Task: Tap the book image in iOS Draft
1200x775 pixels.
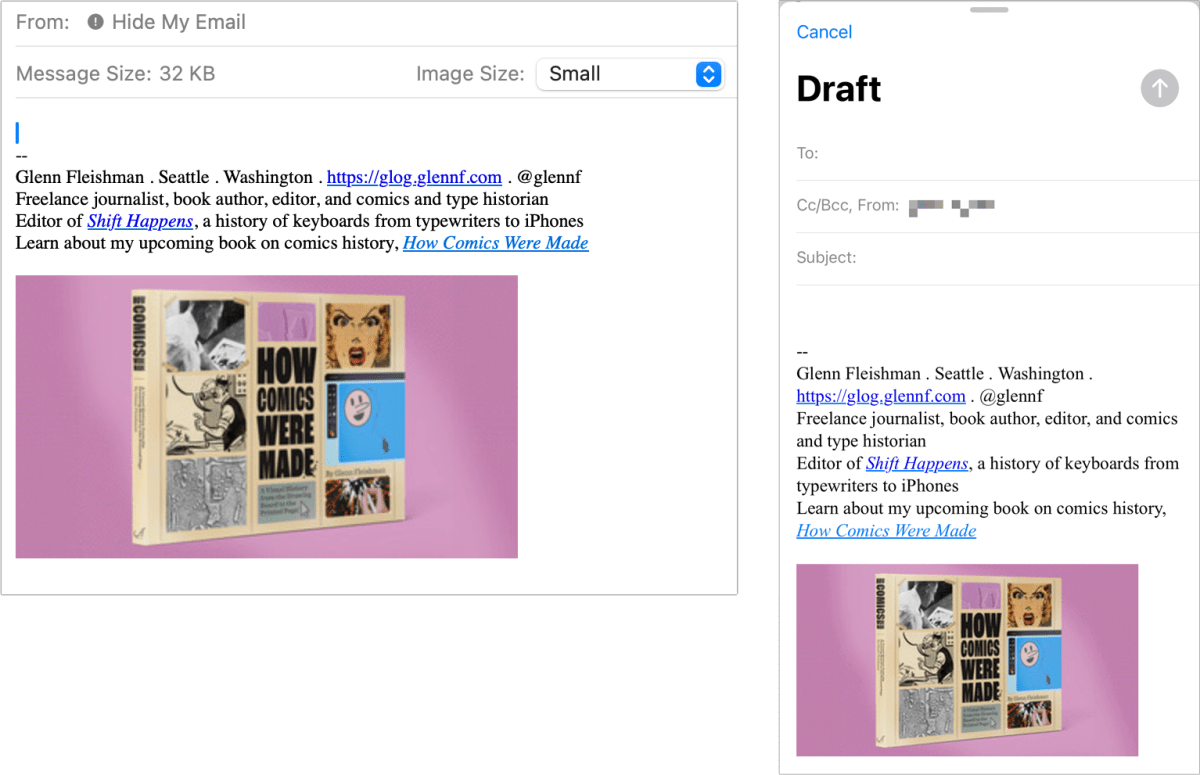Action: (967, 660)
